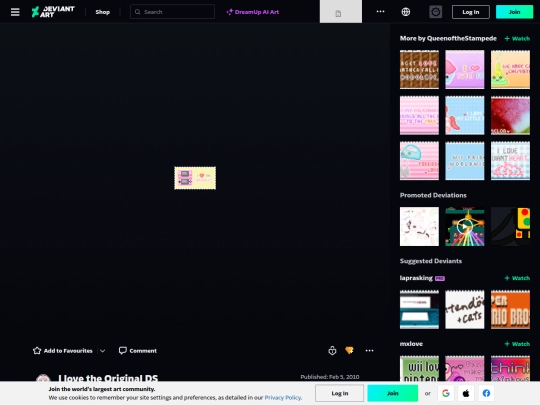
Task: Click the circular share icon below artwork
Action: point(332,351)
